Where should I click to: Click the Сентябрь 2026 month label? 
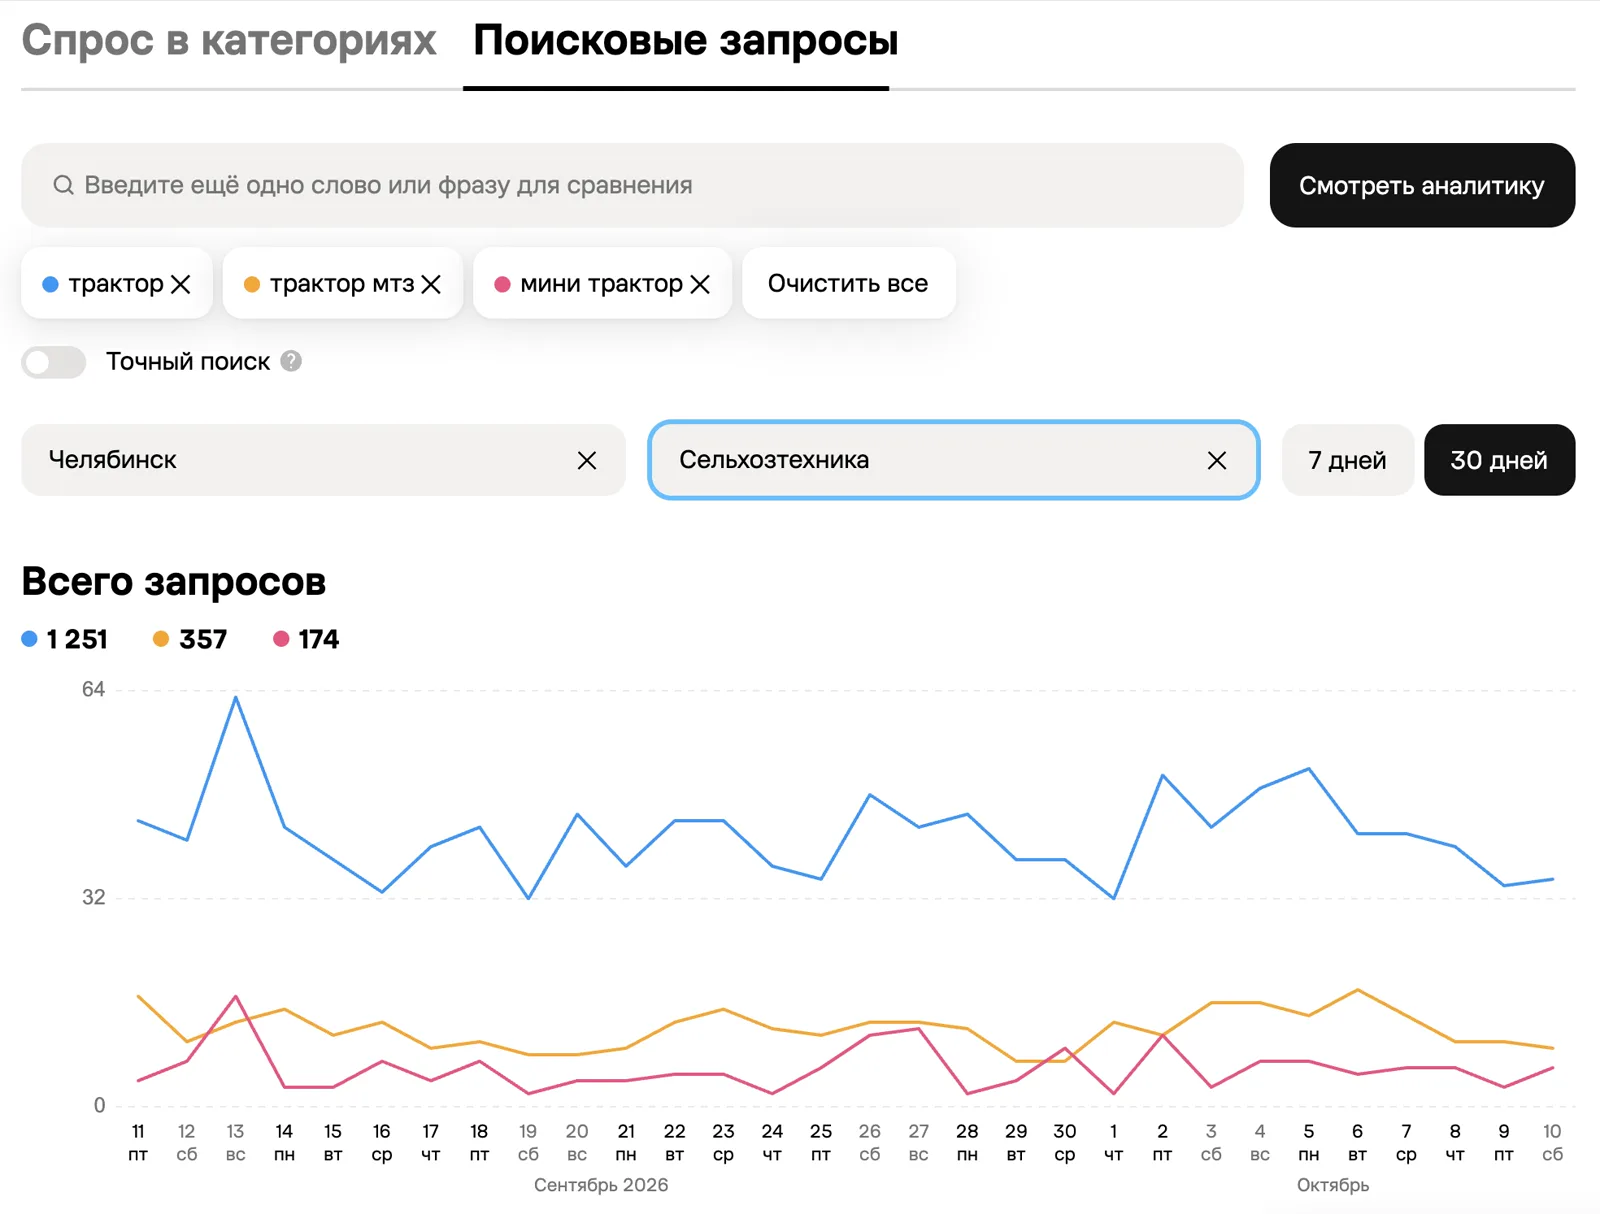pyautogui.click(x=601, y=1185)
